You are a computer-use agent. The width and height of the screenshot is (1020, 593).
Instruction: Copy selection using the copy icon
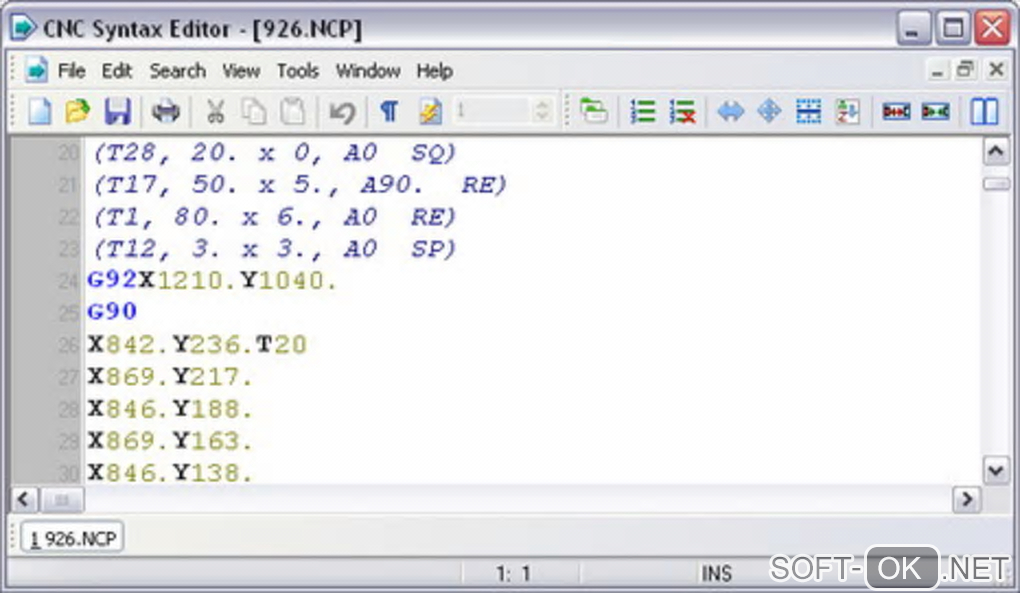pyautogui.click(x=254, y=112)
